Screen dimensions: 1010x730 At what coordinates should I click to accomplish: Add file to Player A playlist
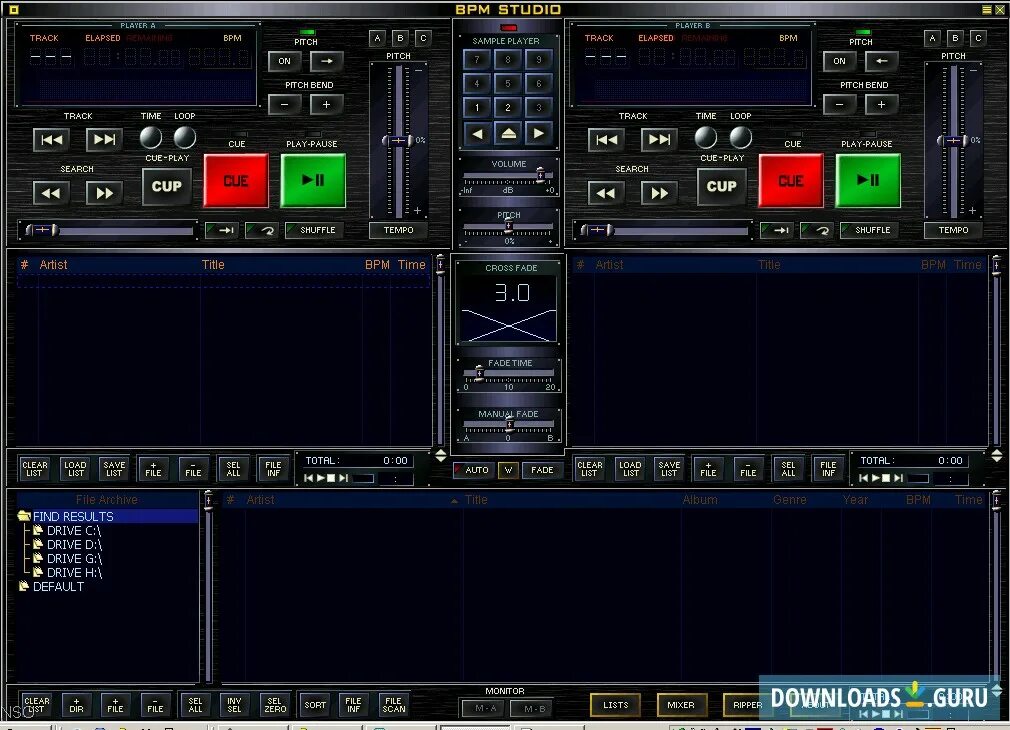(153, 468)
